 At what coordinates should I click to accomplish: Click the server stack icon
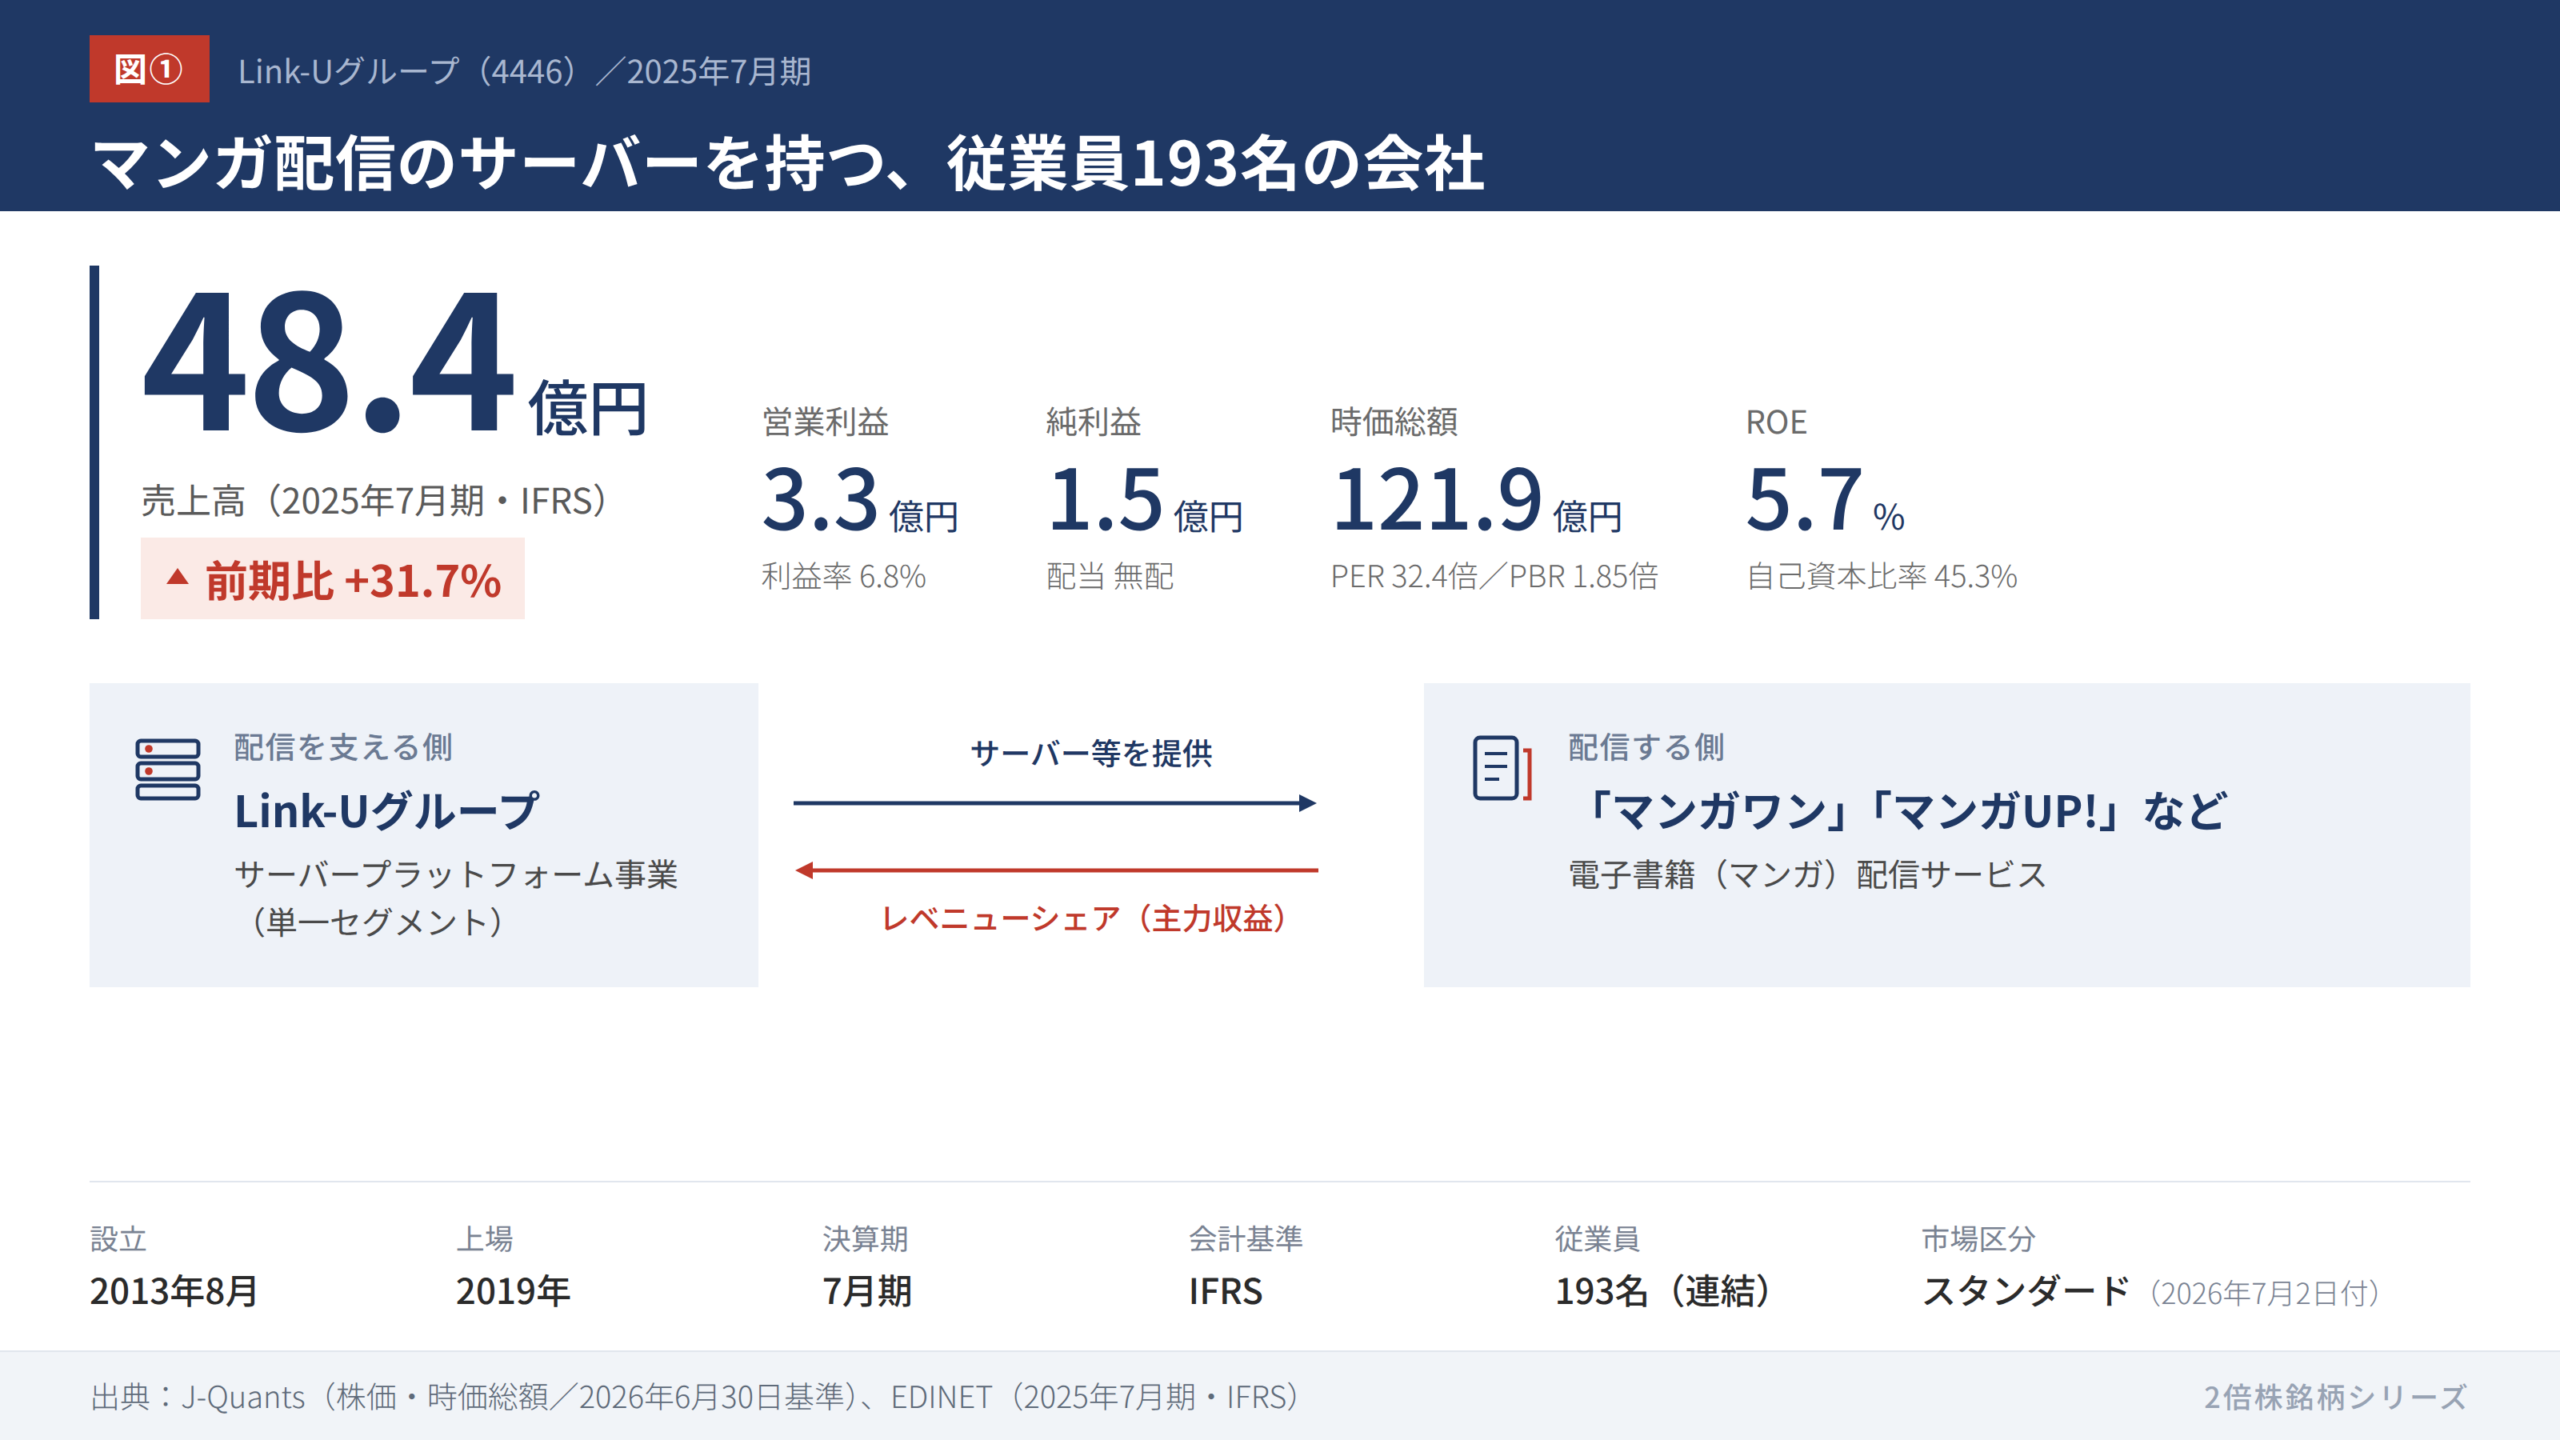[168, 769]
